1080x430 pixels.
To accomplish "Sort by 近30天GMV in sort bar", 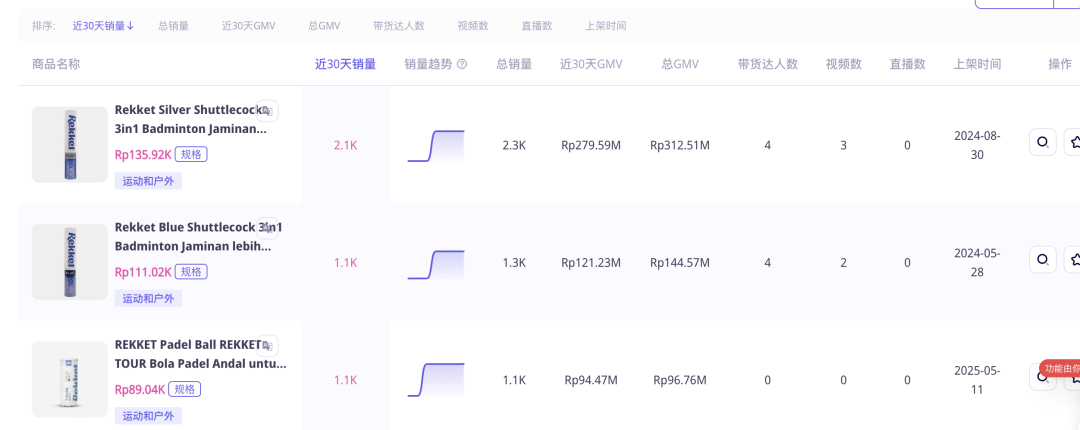I will [x=249, y=25].
